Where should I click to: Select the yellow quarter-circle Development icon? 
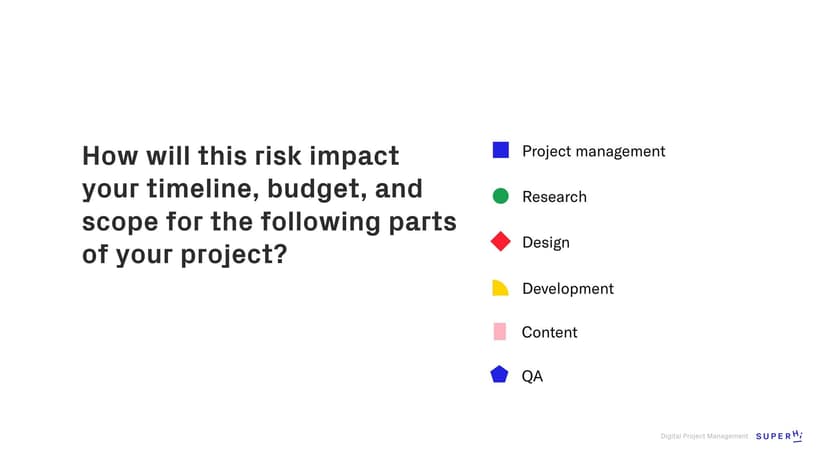click(500, 288)
